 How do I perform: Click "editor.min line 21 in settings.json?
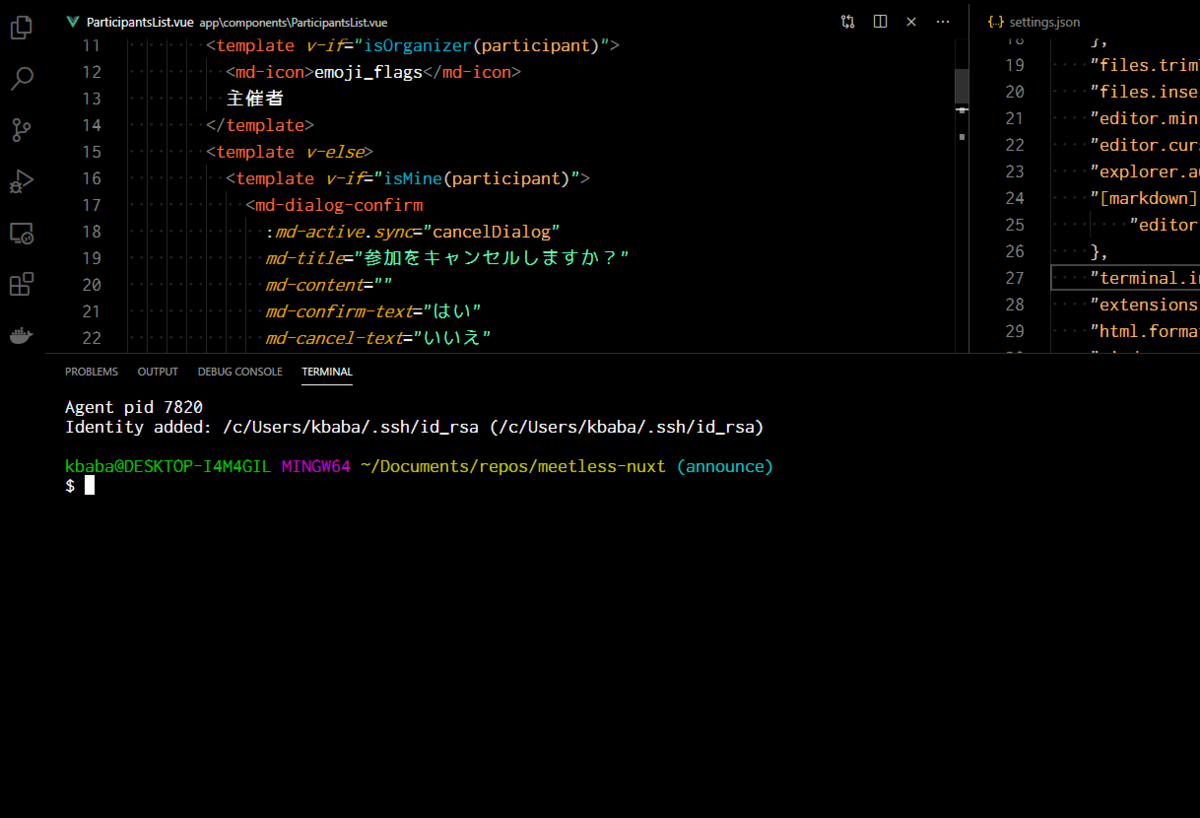(1145, 118)
